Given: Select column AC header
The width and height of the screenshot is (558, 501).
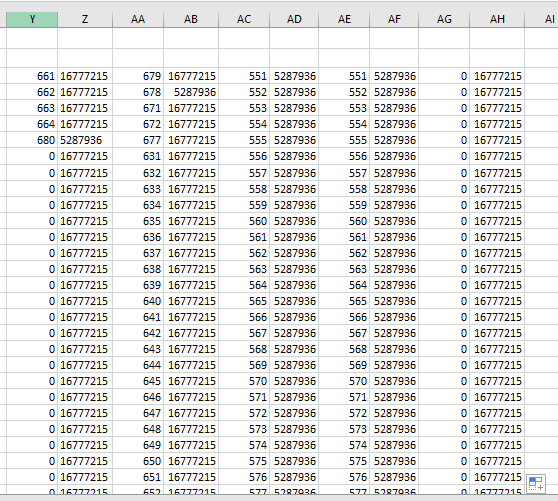Looking at the screenshot, I should [x=244, y=19].
